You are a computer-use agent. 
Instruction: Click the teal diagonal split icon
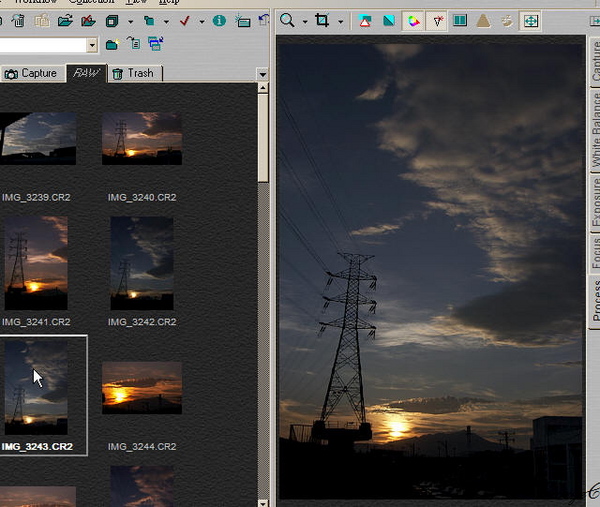389,21
